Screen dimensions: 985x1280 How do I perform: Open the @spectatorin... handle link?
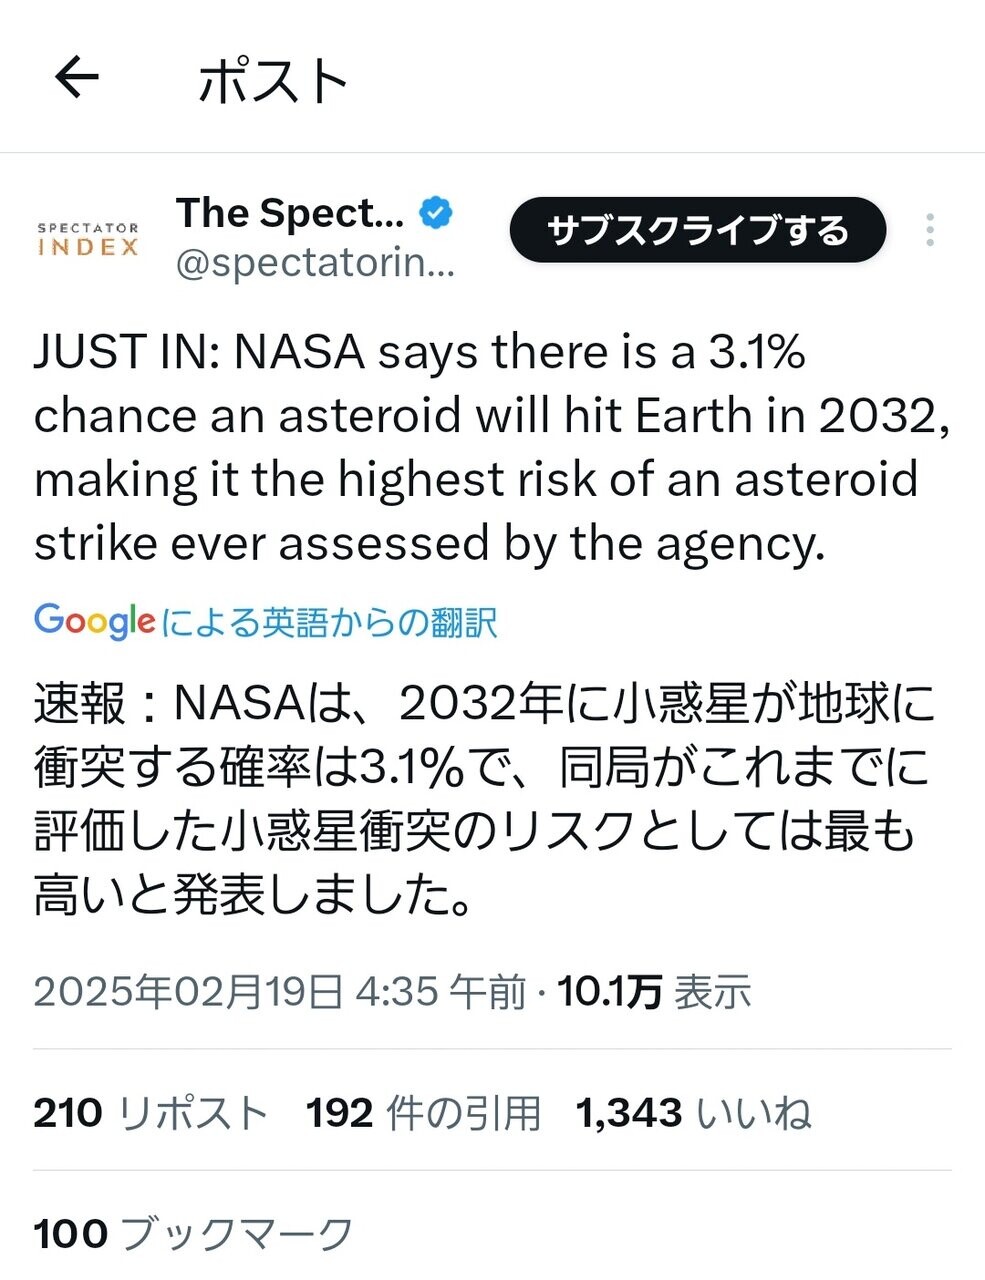point(315,263)
